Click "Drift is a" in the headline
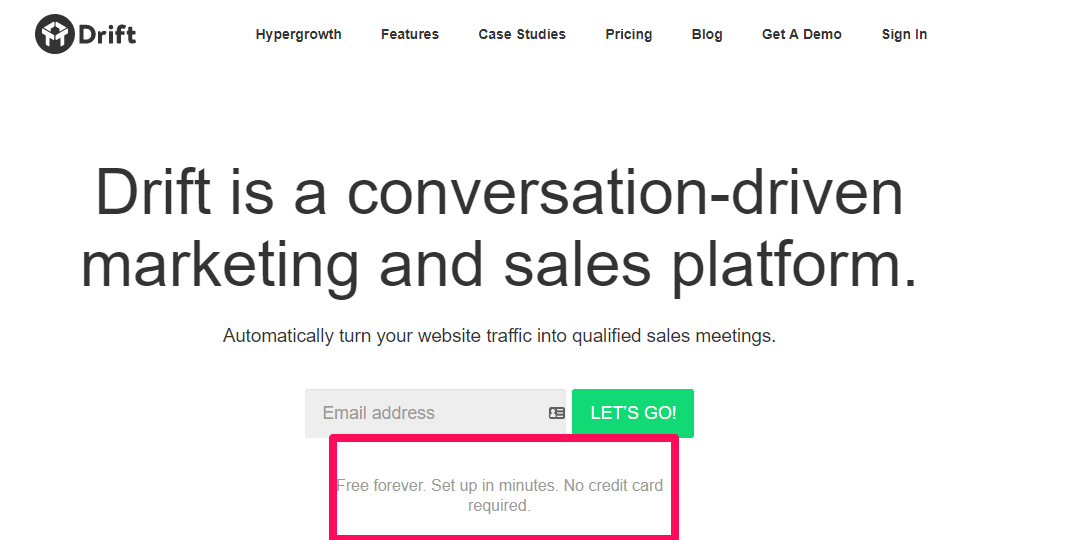The width and height of the screenshot is (1079, 540). point(211,193)
